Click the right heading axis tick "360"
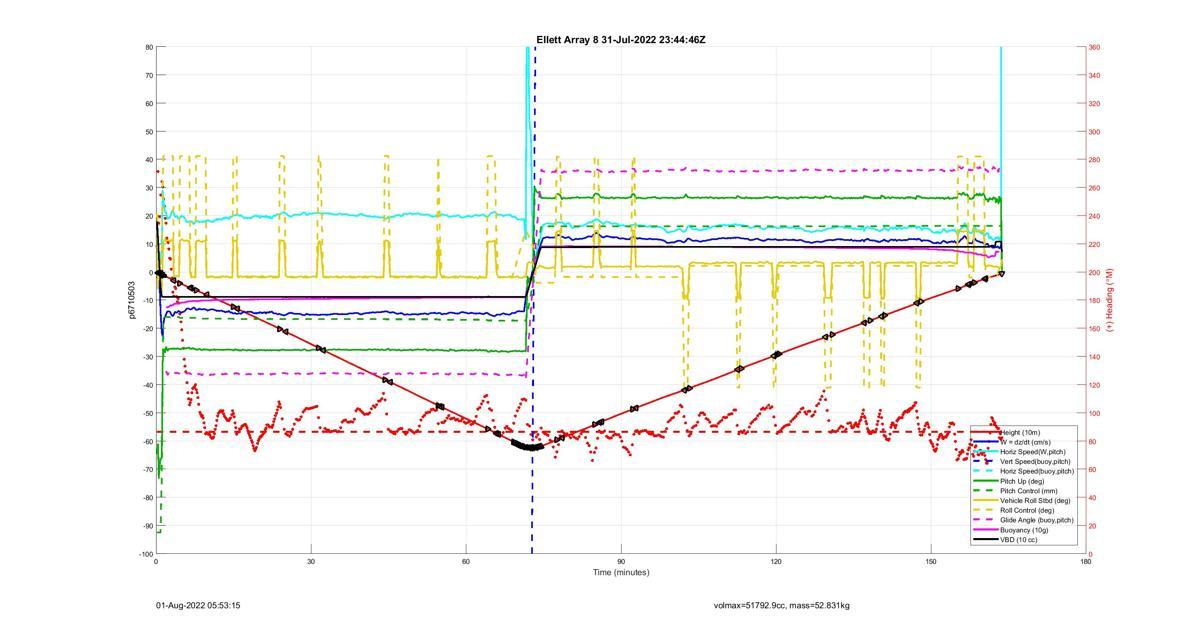 coord(1094,47)
